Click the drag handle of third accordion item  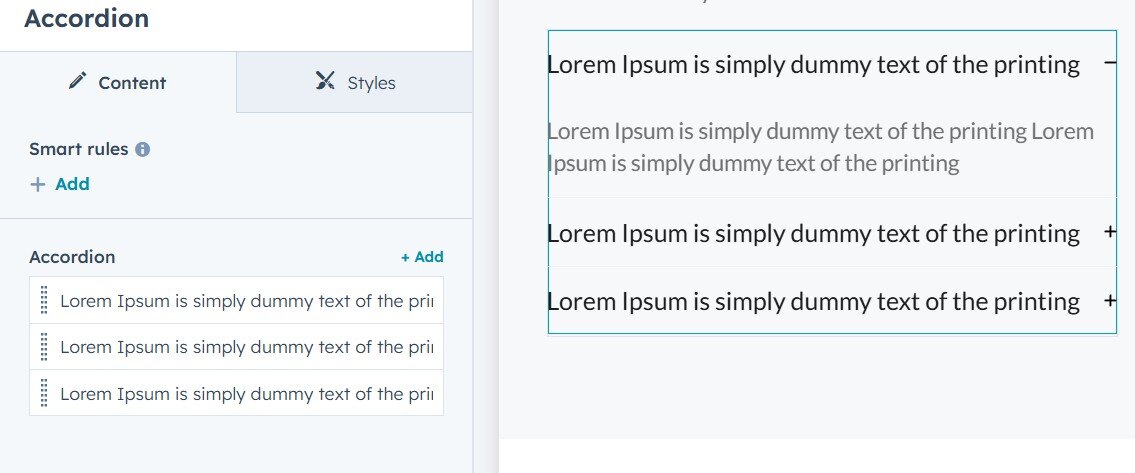(x=44, y=393)
